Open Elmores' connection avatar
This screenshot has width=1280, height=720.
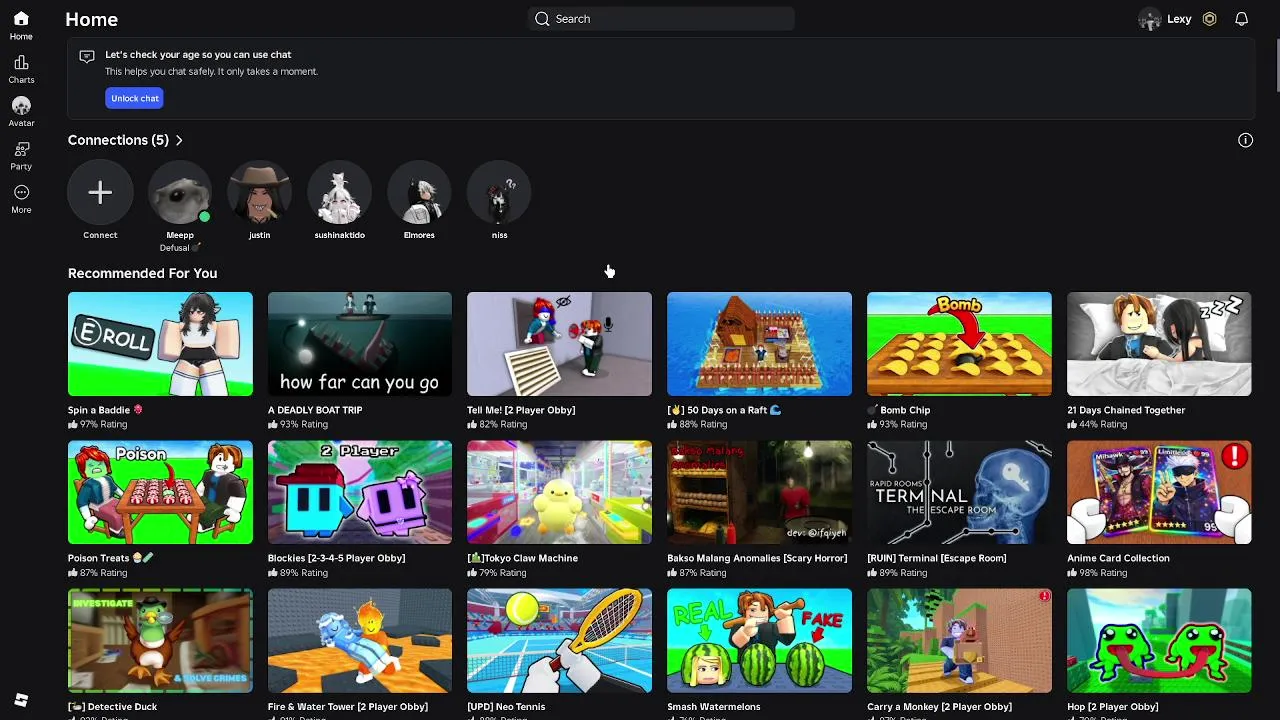419,193
